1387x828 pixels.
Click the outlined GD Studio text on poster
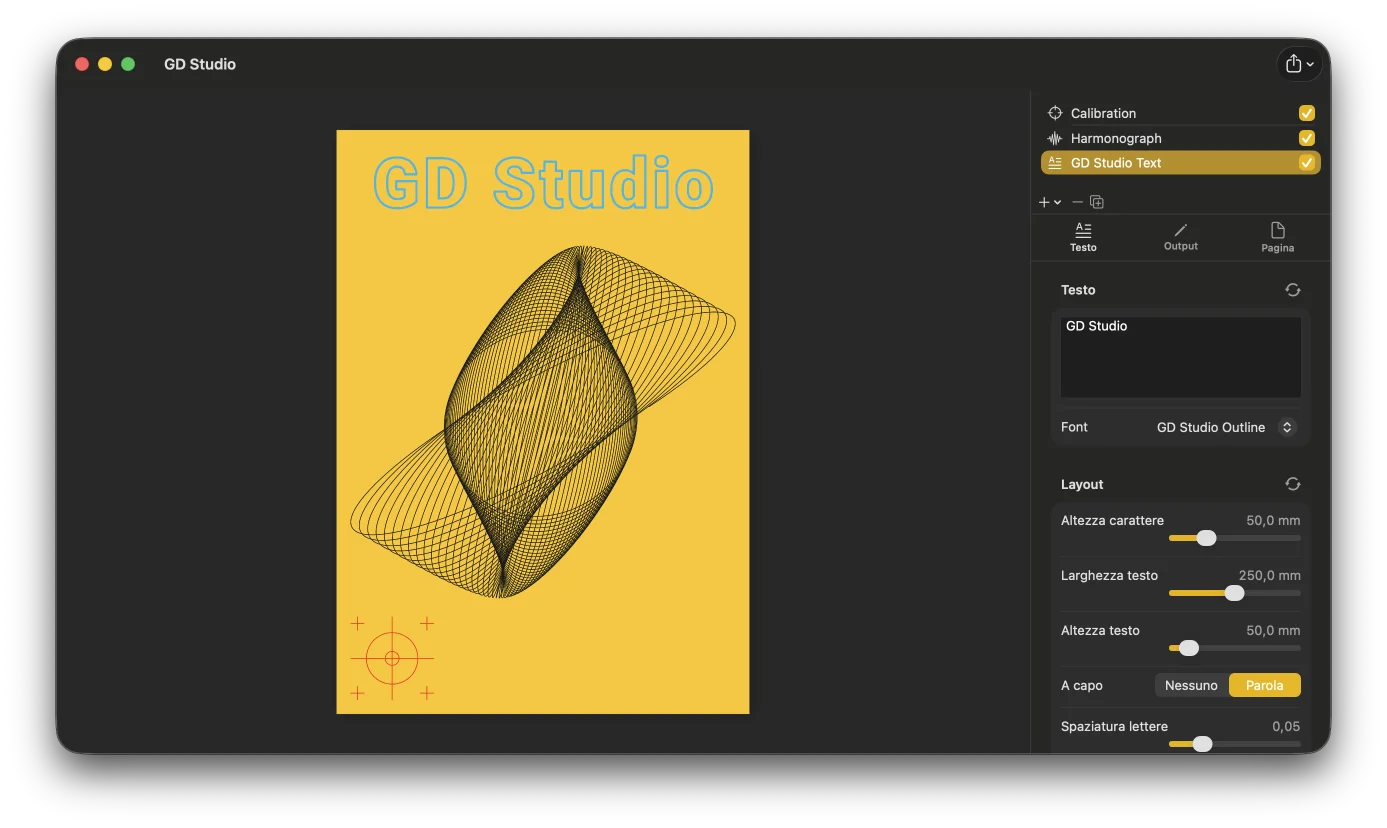tap(543, 183)
